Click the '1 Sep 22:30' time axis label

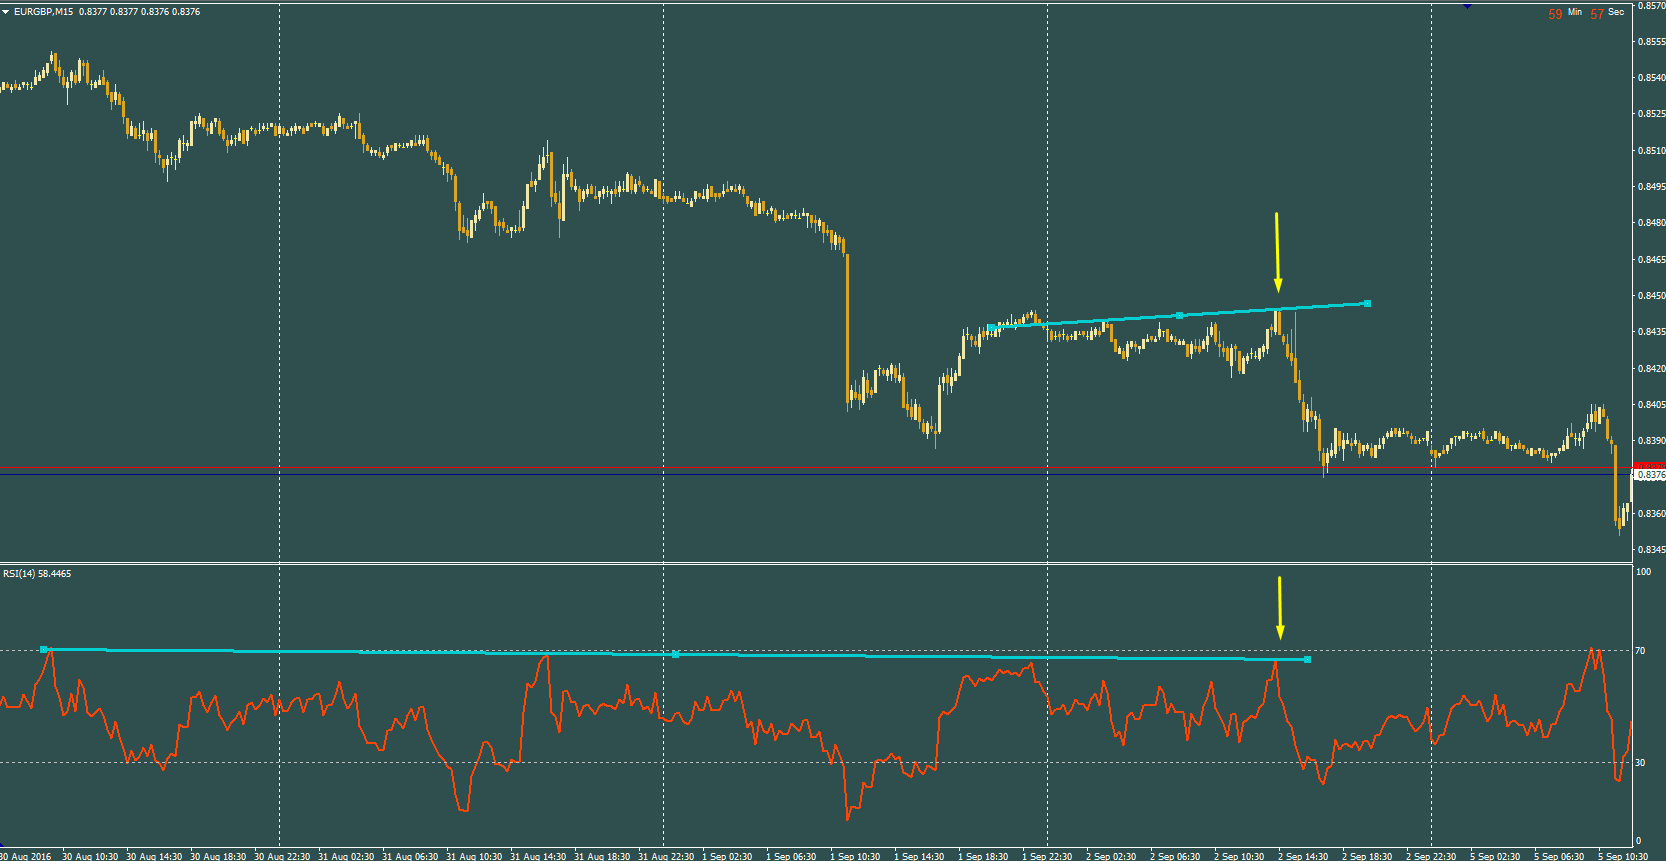1047,856
